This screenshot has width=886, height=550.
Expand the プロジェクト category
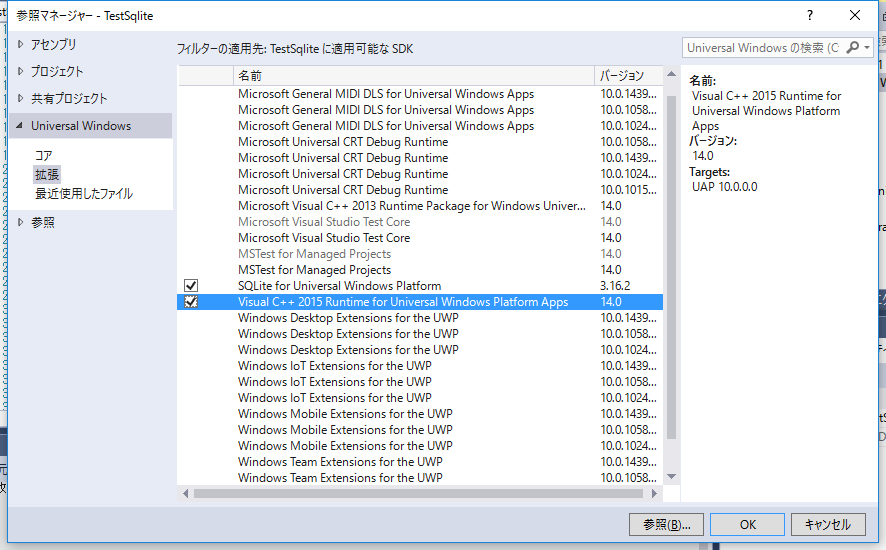(20, 71)
